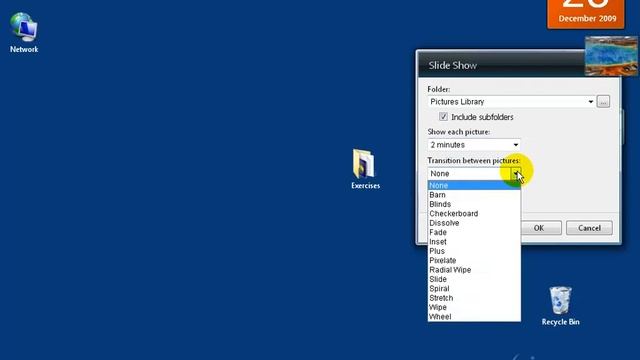Choose Dissolve transition option
This screenshot has width=640, height=360.
(x=474, y=223)
